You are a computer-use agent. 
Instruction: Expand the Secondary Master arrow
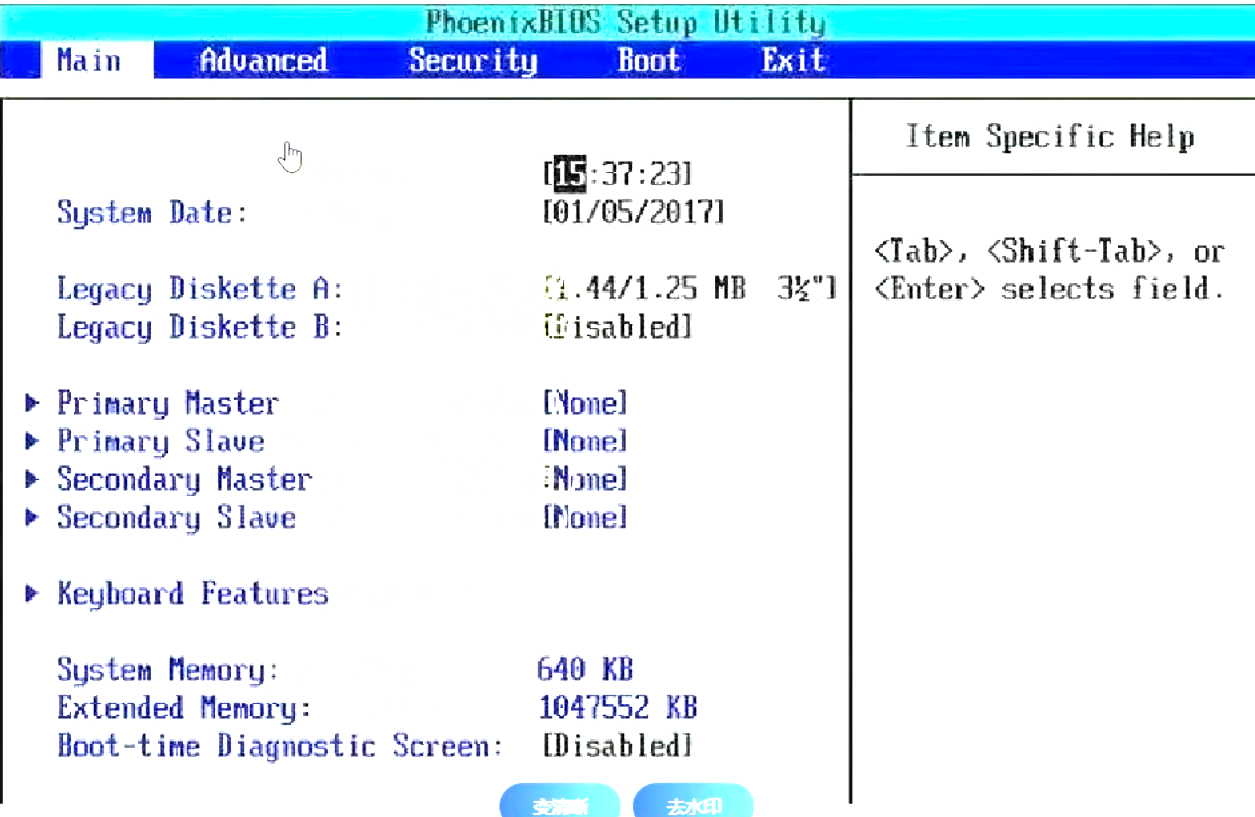tap(33, 480)
